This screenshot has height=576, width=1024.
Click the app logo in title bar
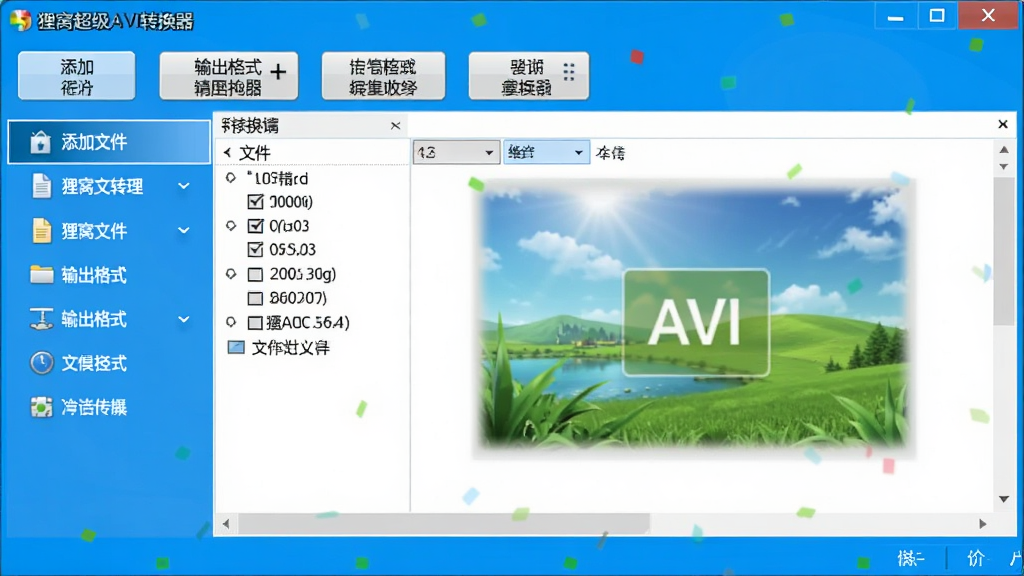point(20,20)
